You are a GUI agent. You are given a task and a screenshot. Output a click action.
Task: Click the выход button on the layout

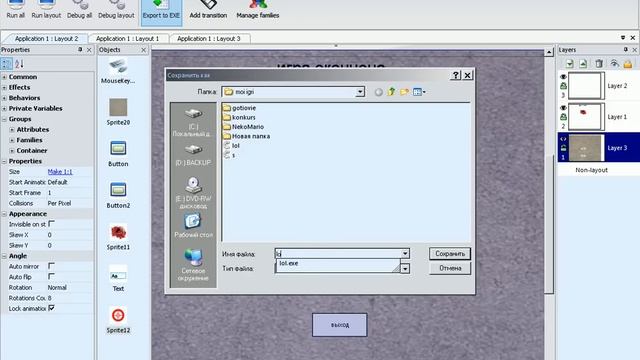340,325
